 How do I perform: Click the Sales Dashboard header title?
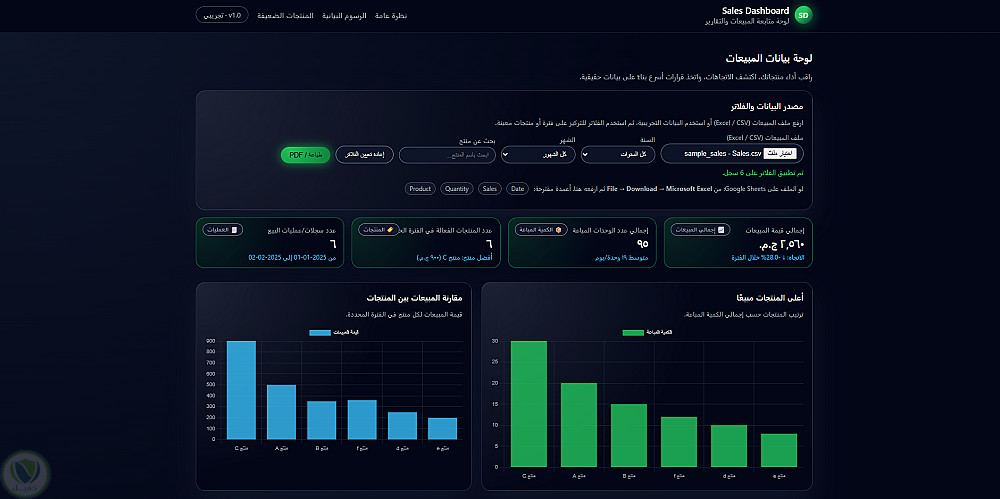point(756,11)
